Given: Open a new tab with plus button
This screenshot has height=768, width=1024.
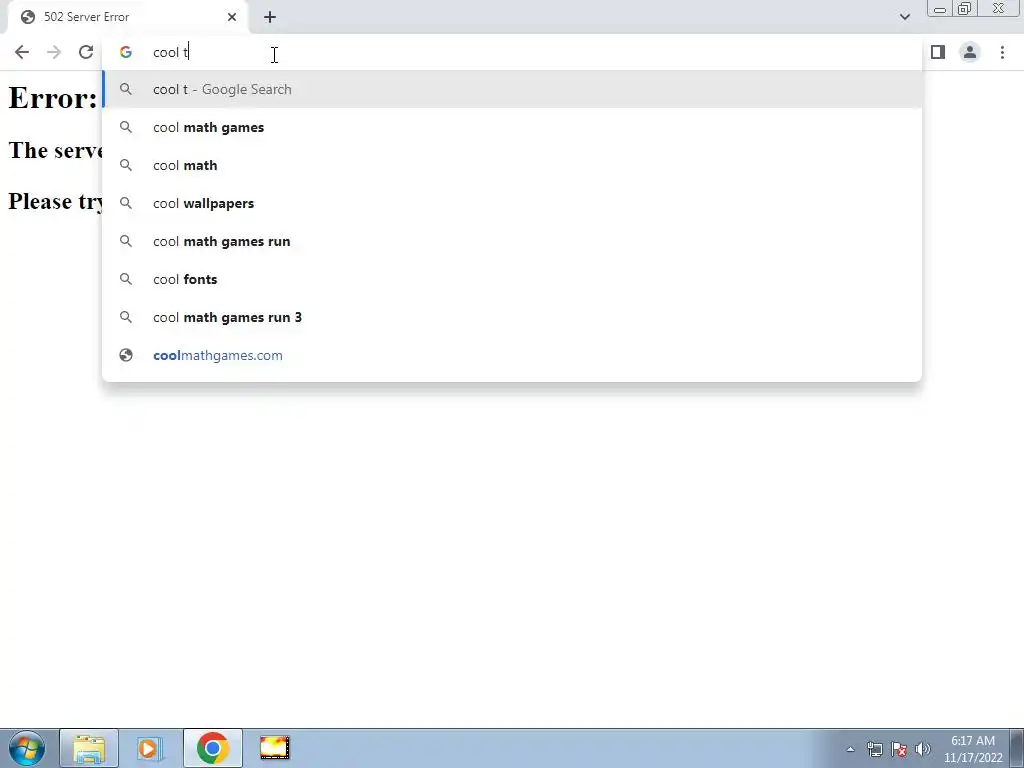Looking at the screenshot, I should click(x=270, y=17).
